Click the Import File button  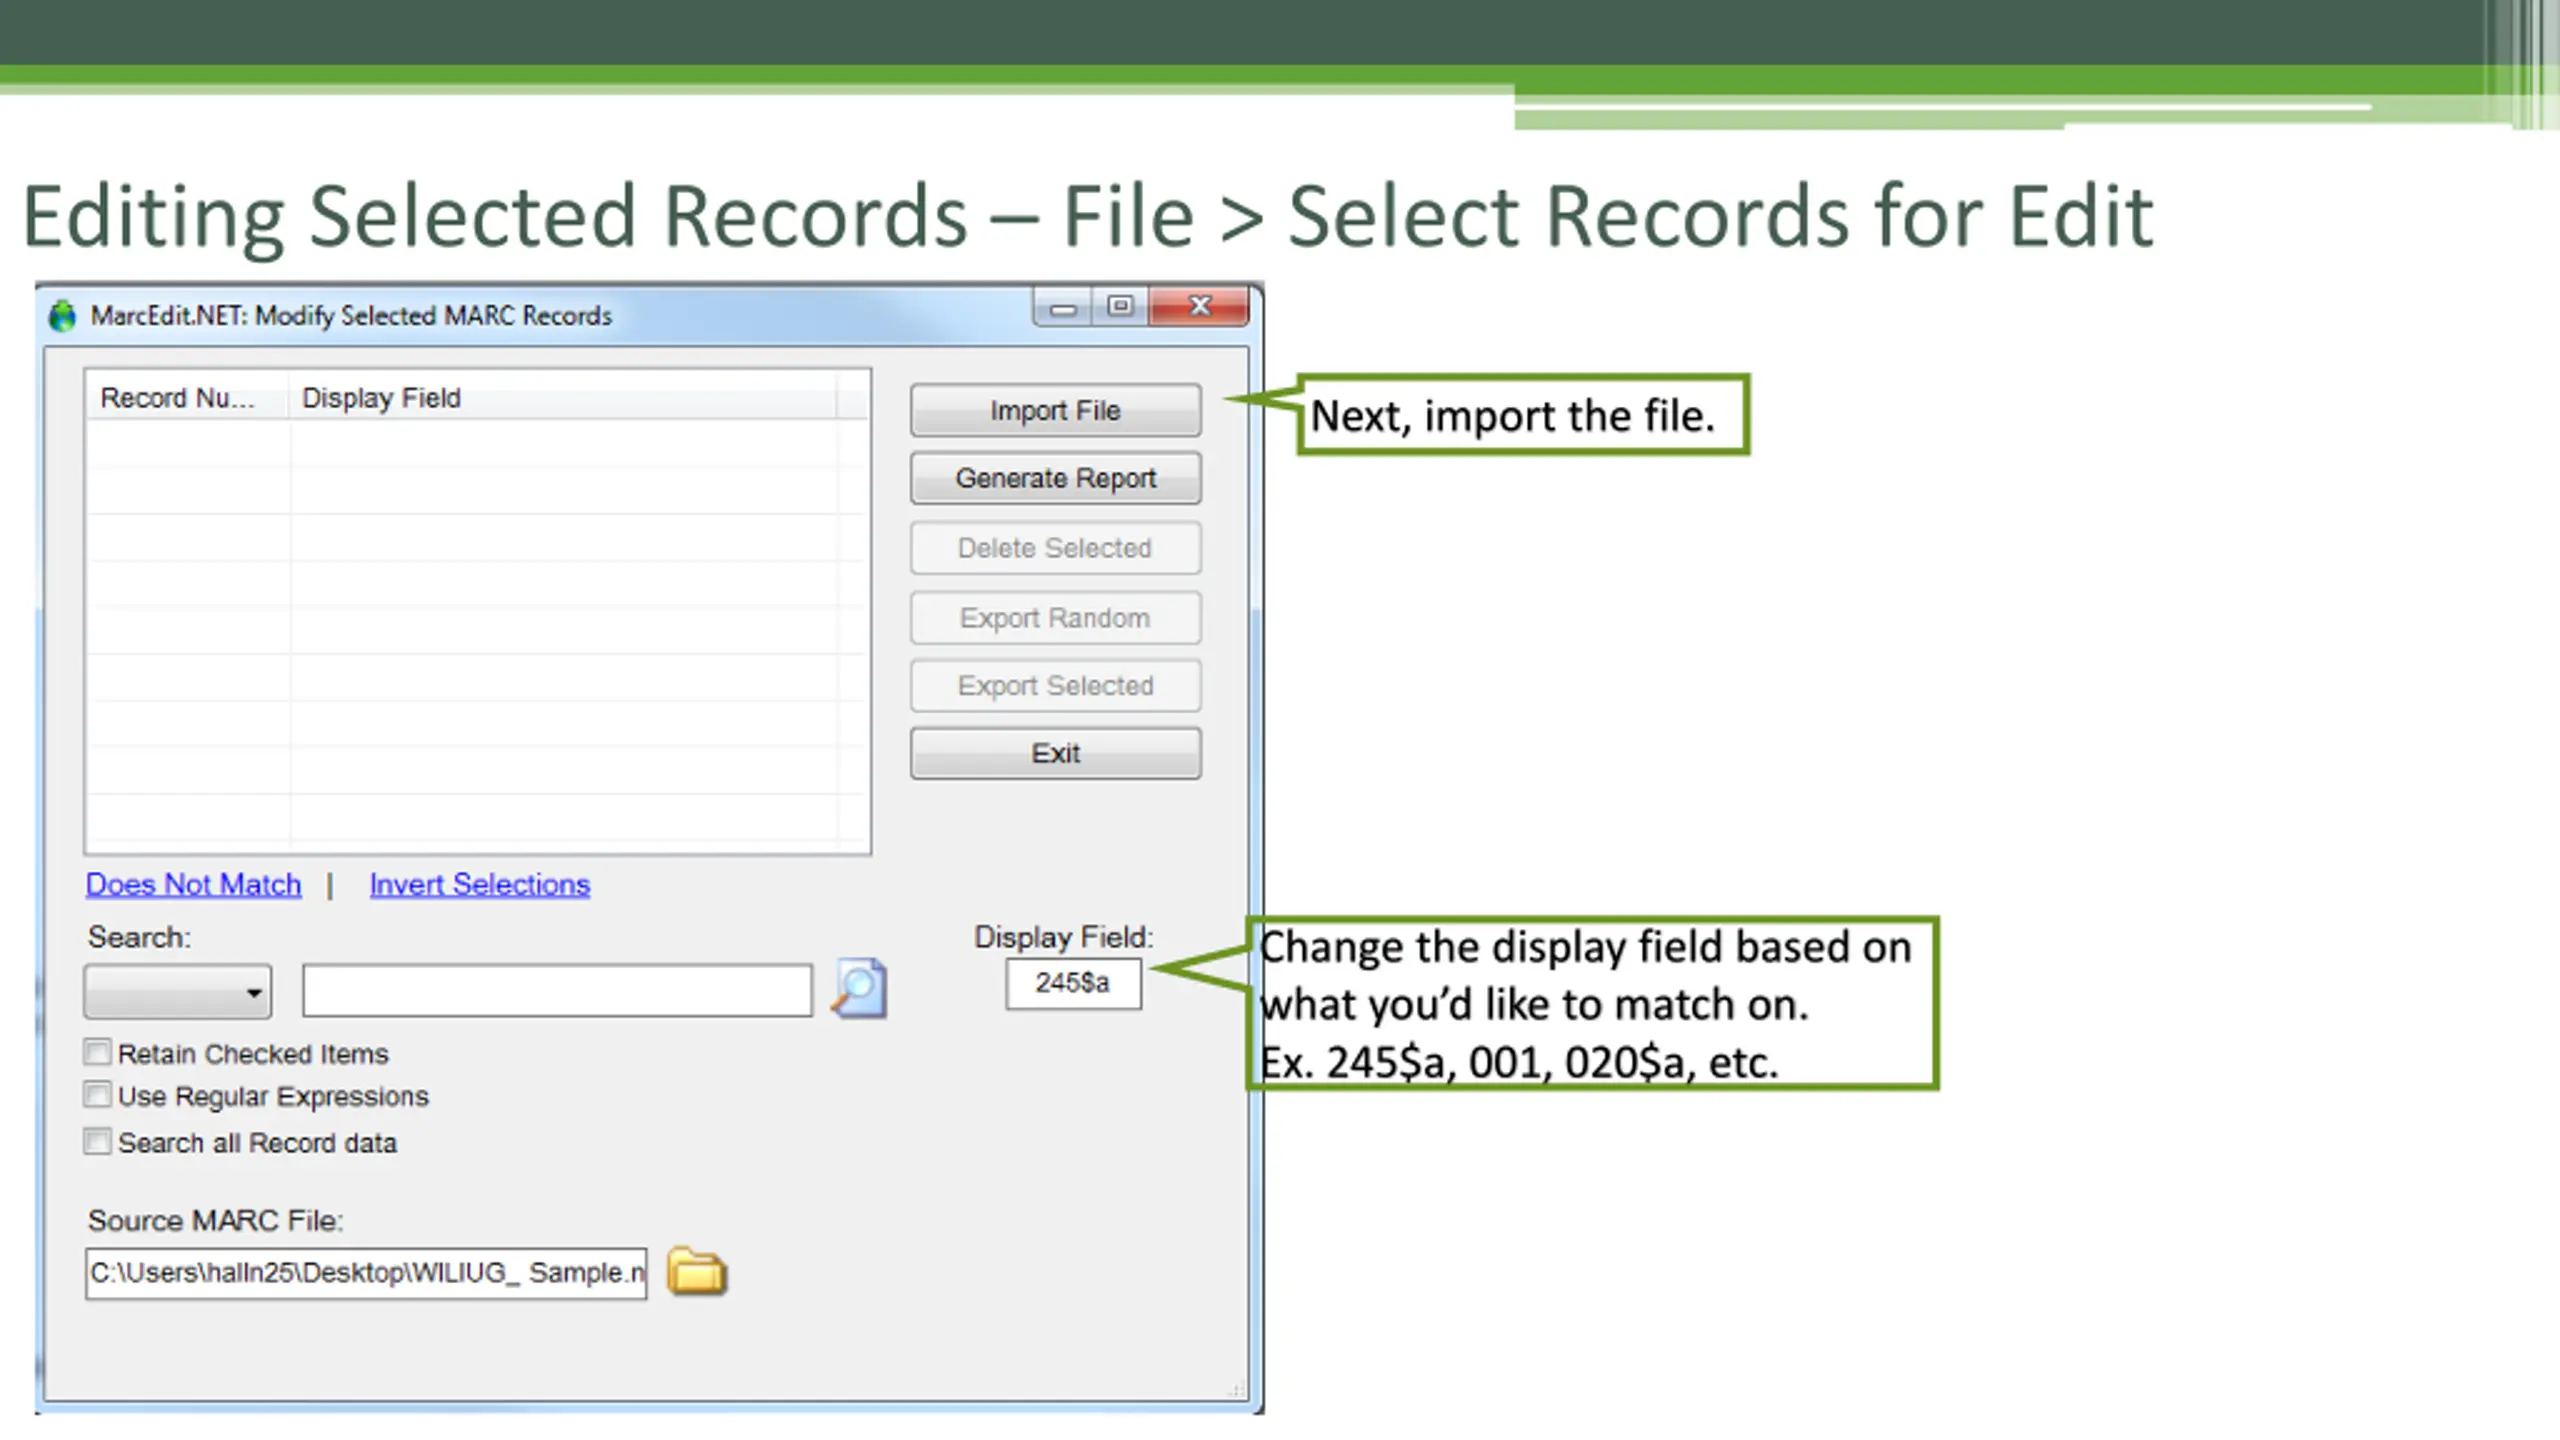click(x=1055, y=410)
